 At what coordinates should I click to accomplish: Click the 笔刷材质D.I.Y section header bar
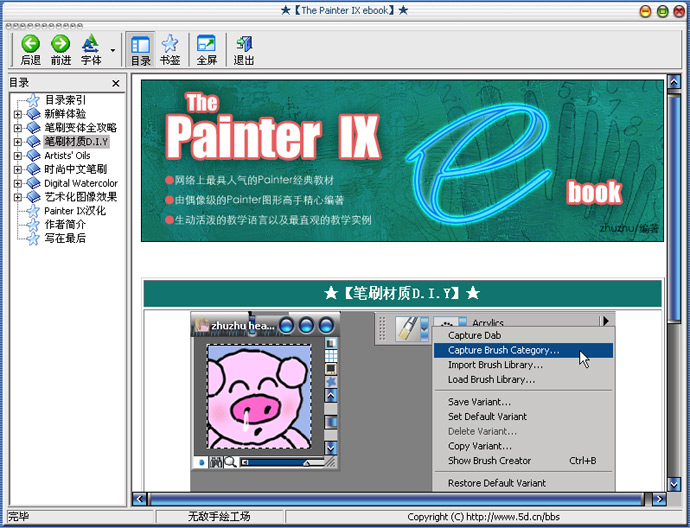402,293
